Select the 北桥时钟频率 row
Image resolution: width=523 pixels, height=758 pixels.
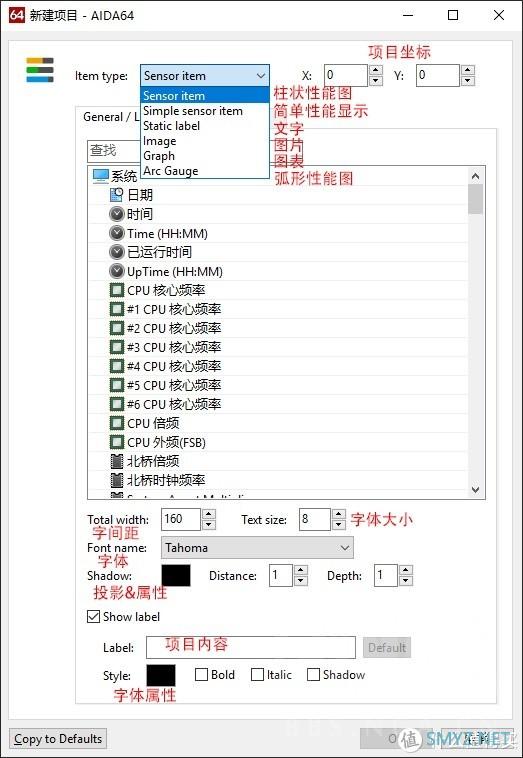278,480
